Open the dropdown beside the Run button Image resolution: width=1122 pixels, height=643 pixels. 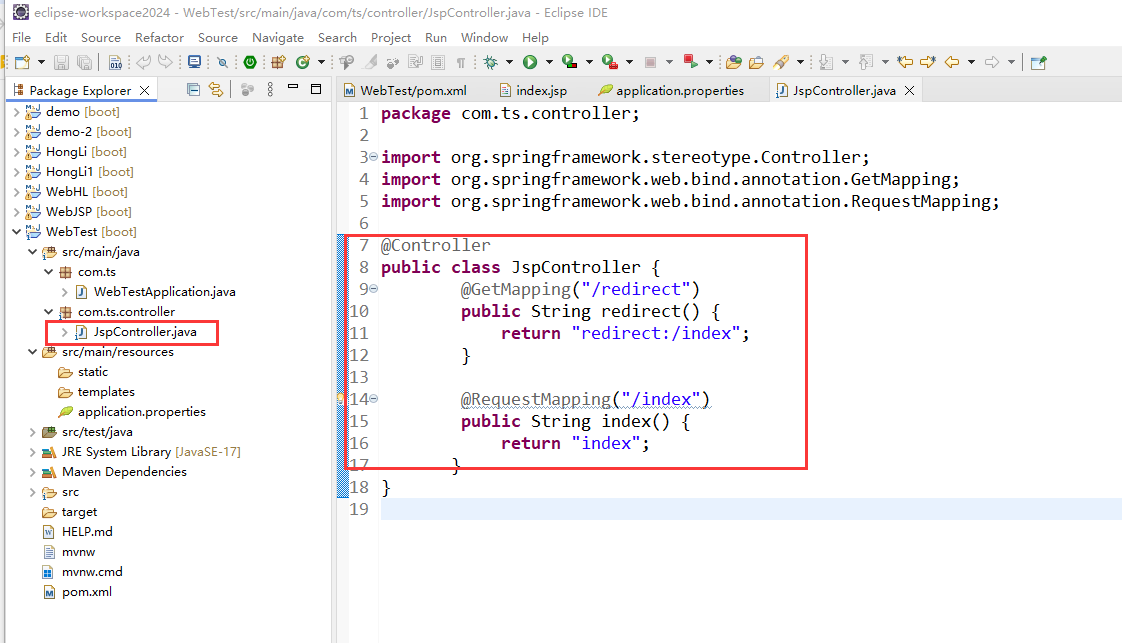550,61
